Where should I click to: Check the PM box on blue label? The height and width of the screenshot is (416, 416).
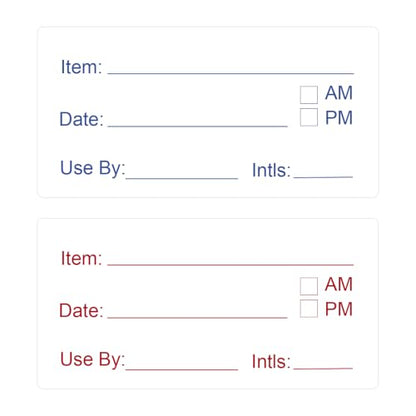tap(309, 117)
